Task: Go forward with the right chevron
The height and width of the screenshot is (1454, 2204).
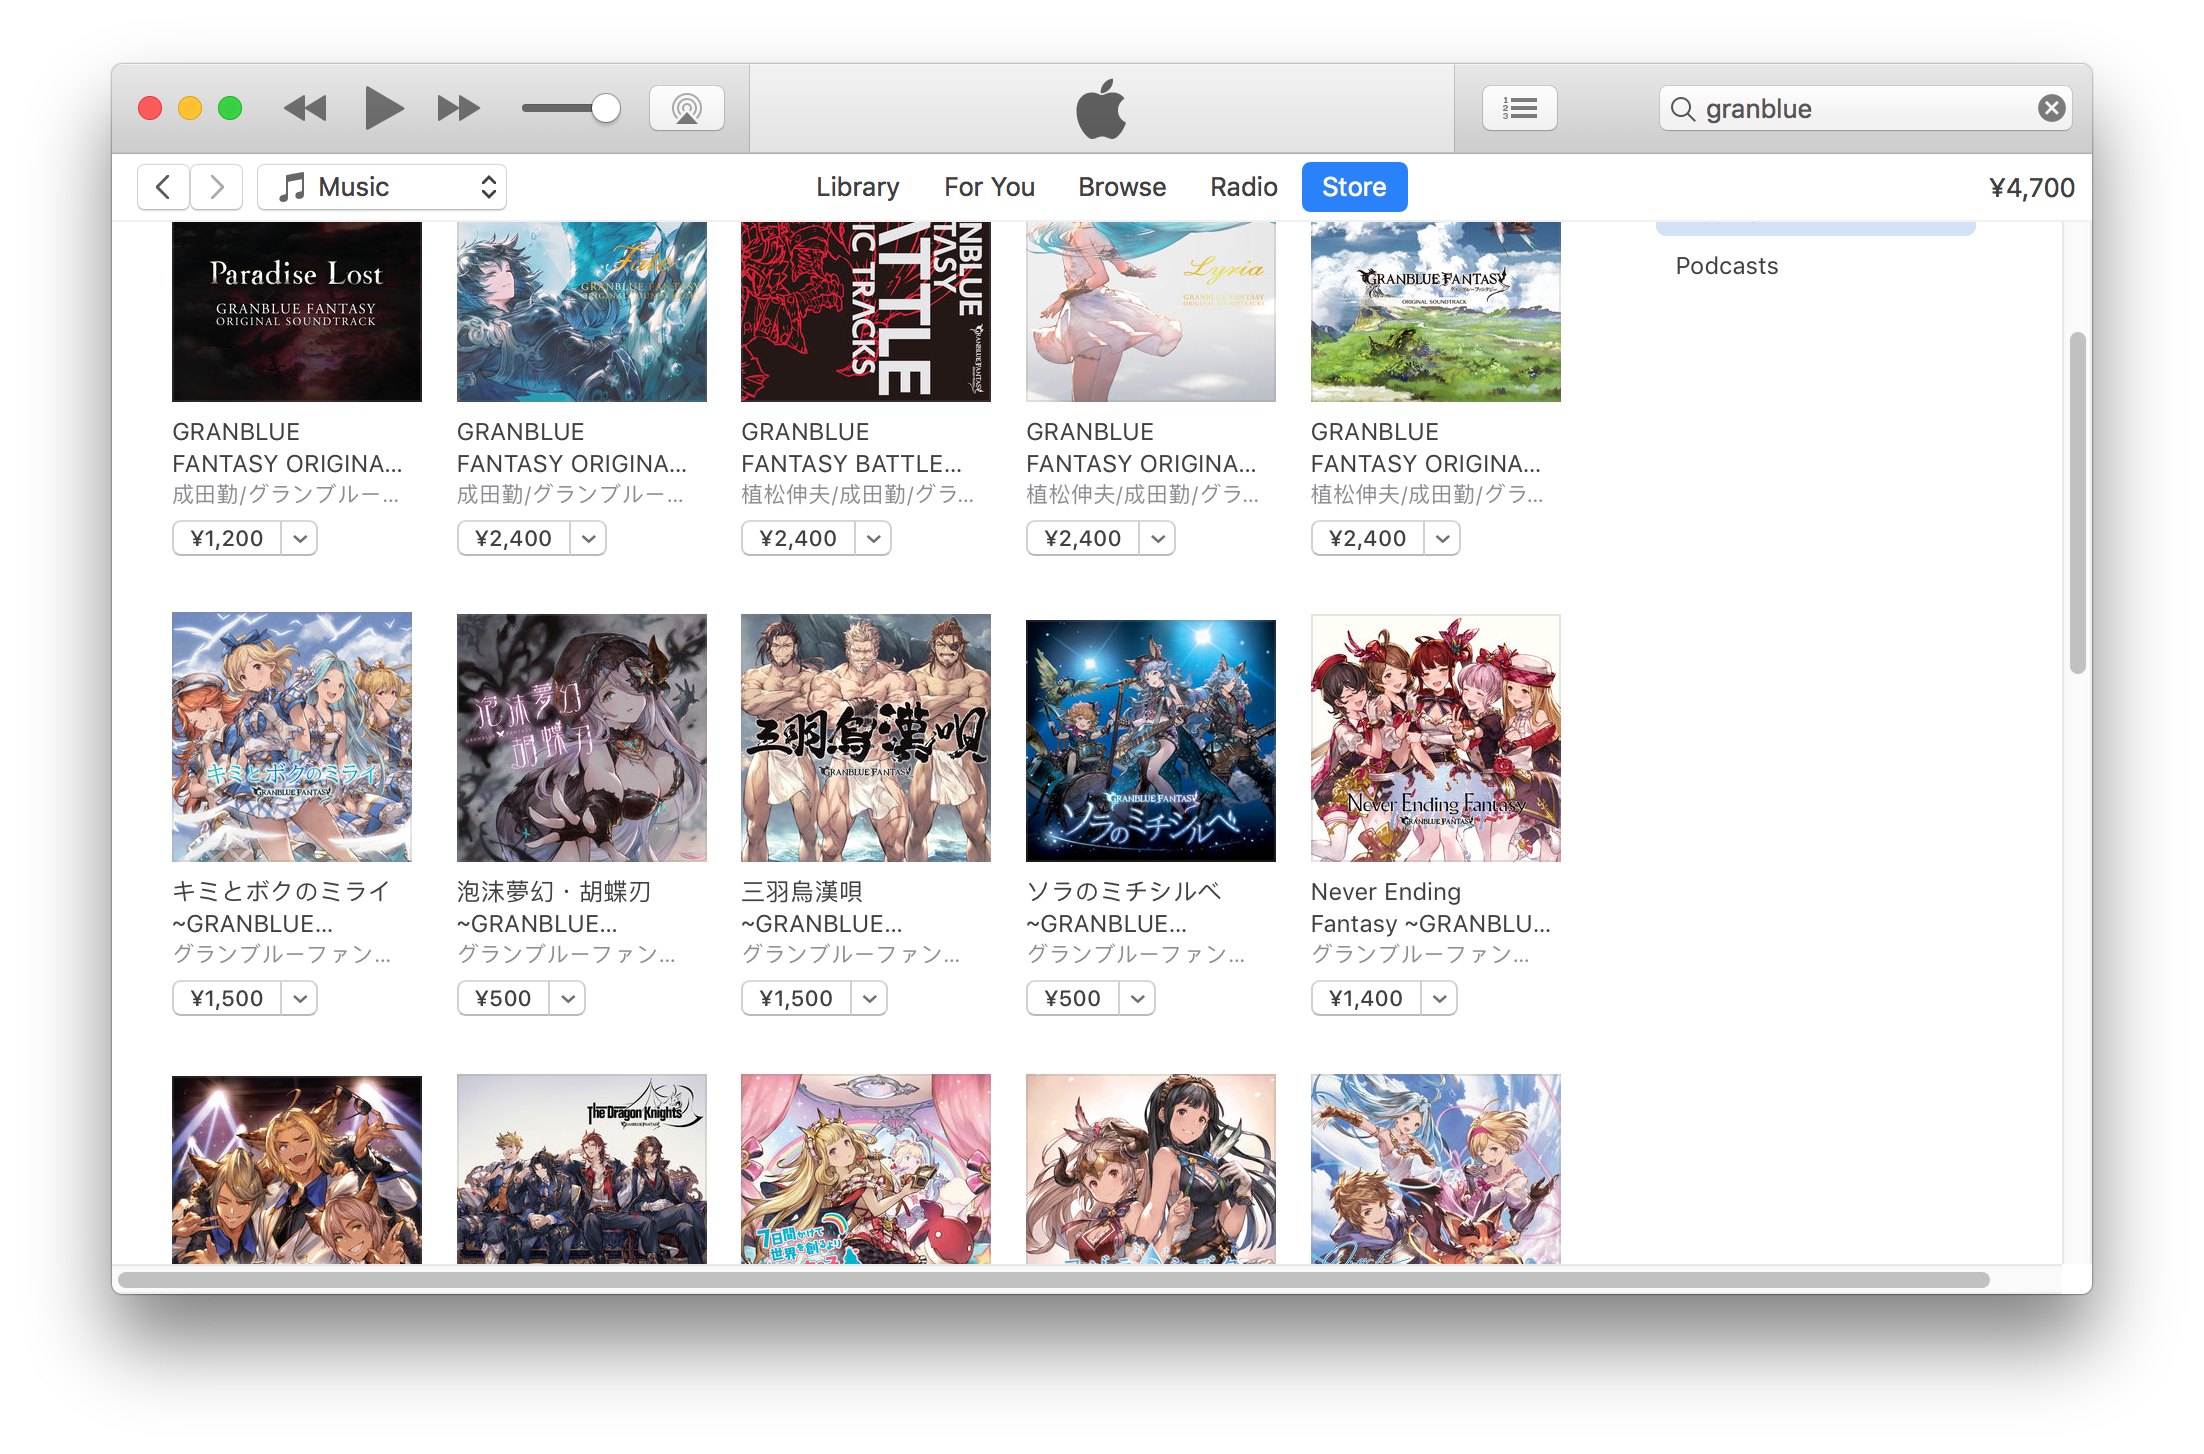Action: [217, 187]
